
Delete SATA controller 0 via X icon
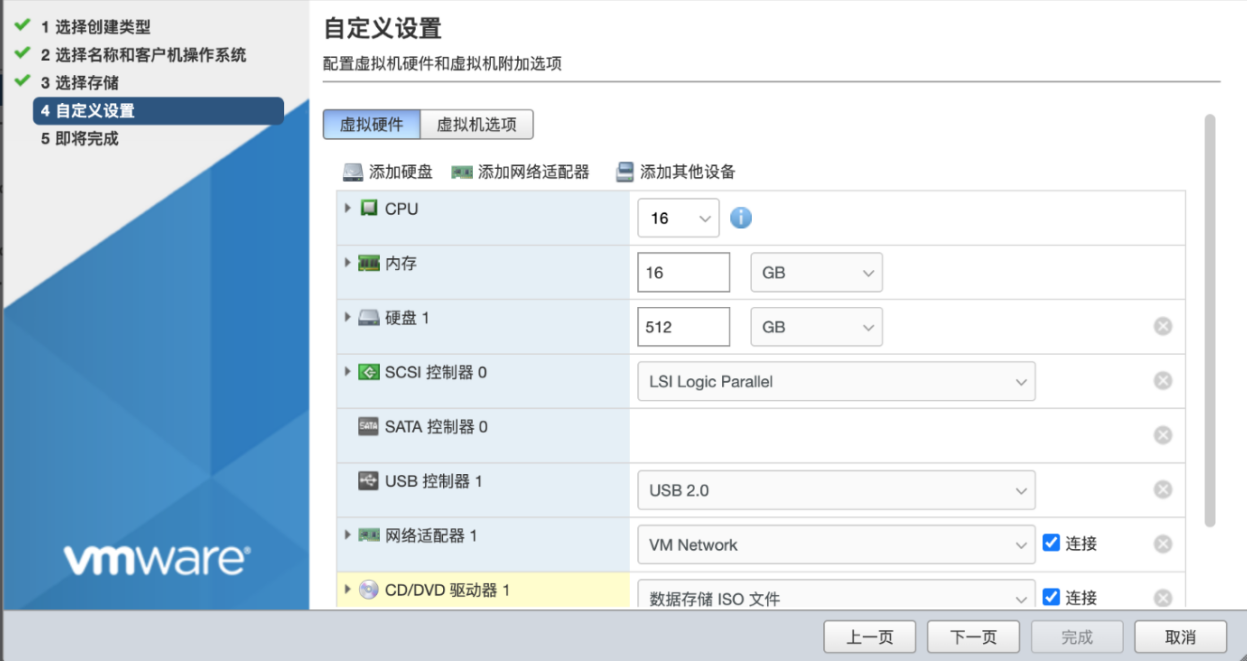[x=1163, y=435]
